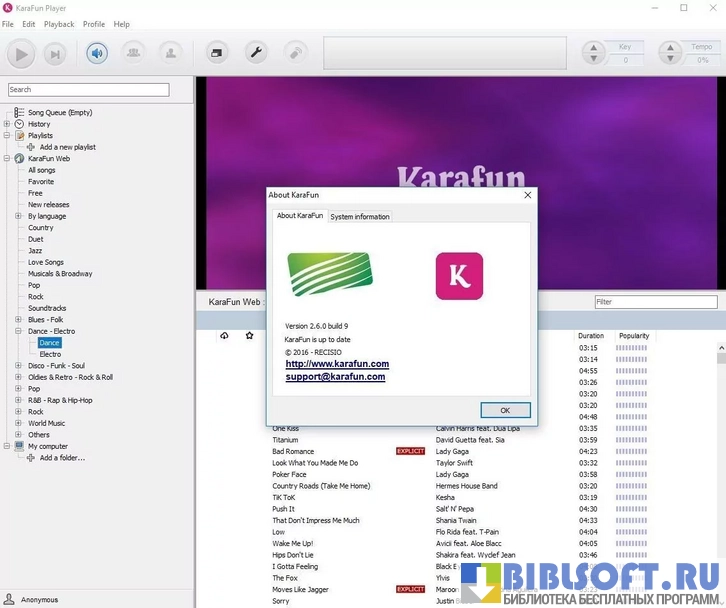Open the Playback menu
The width and height of the screenshot is (726, 608).
(59, 24)
